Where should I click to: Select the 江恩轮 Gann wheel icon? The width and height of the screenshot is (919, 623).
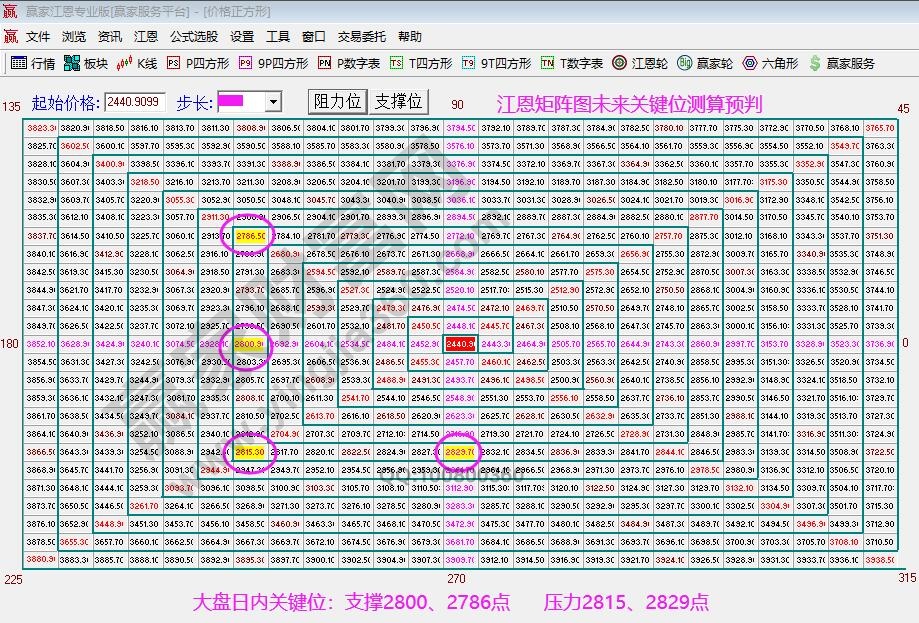point(637,61)
